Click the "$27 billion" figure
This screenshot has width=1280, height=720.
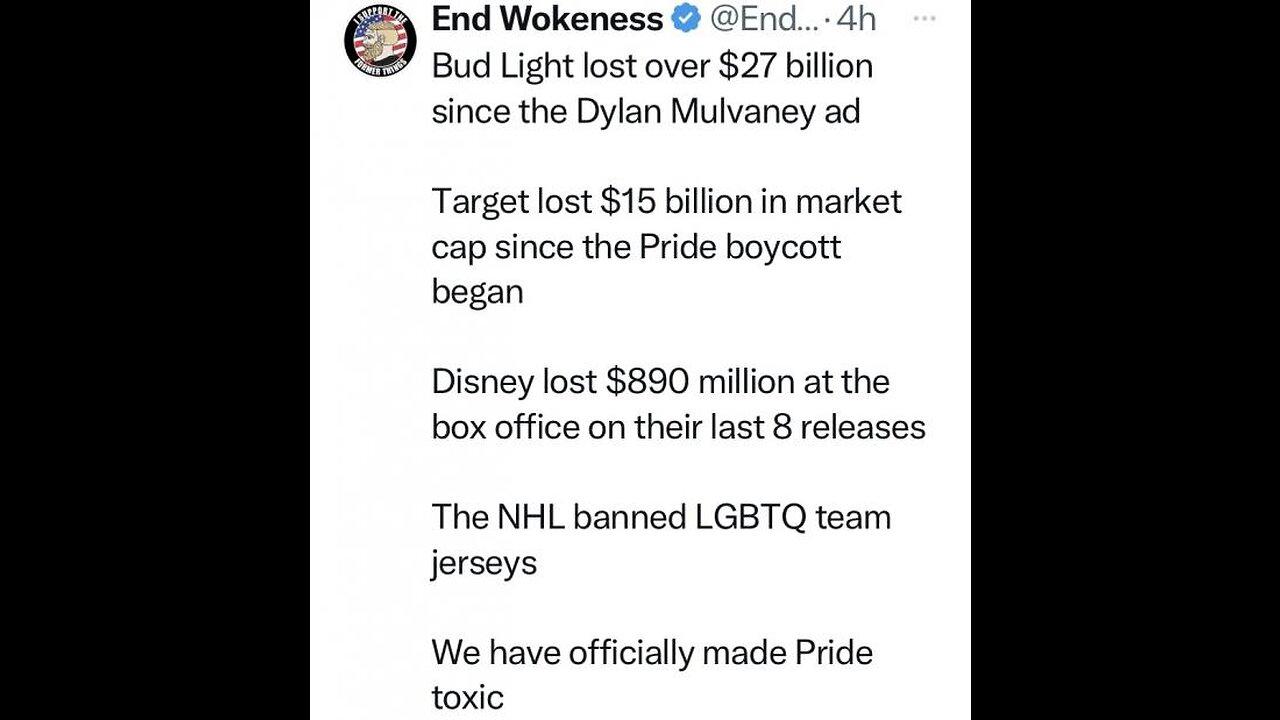coord(794,66)
